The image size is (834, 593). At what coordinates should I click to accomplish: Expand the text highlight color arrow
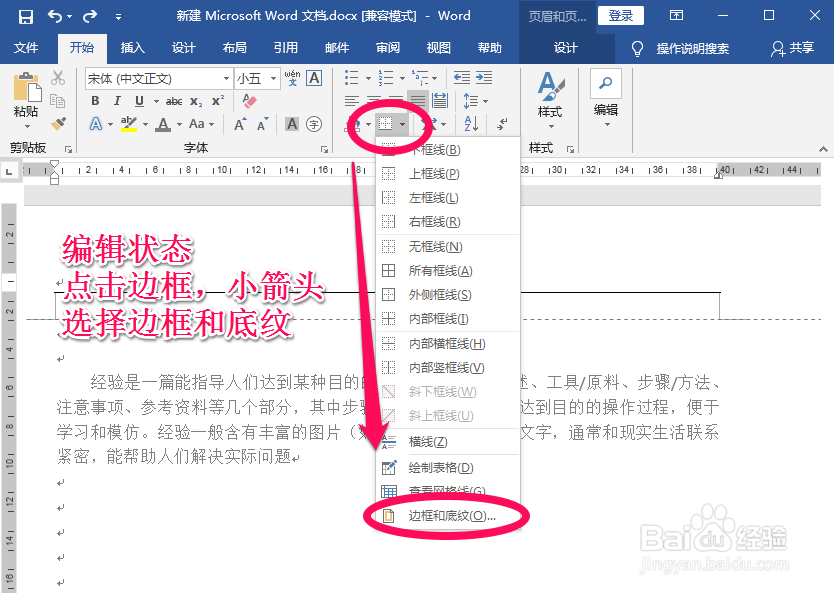(x=145, y=124)
